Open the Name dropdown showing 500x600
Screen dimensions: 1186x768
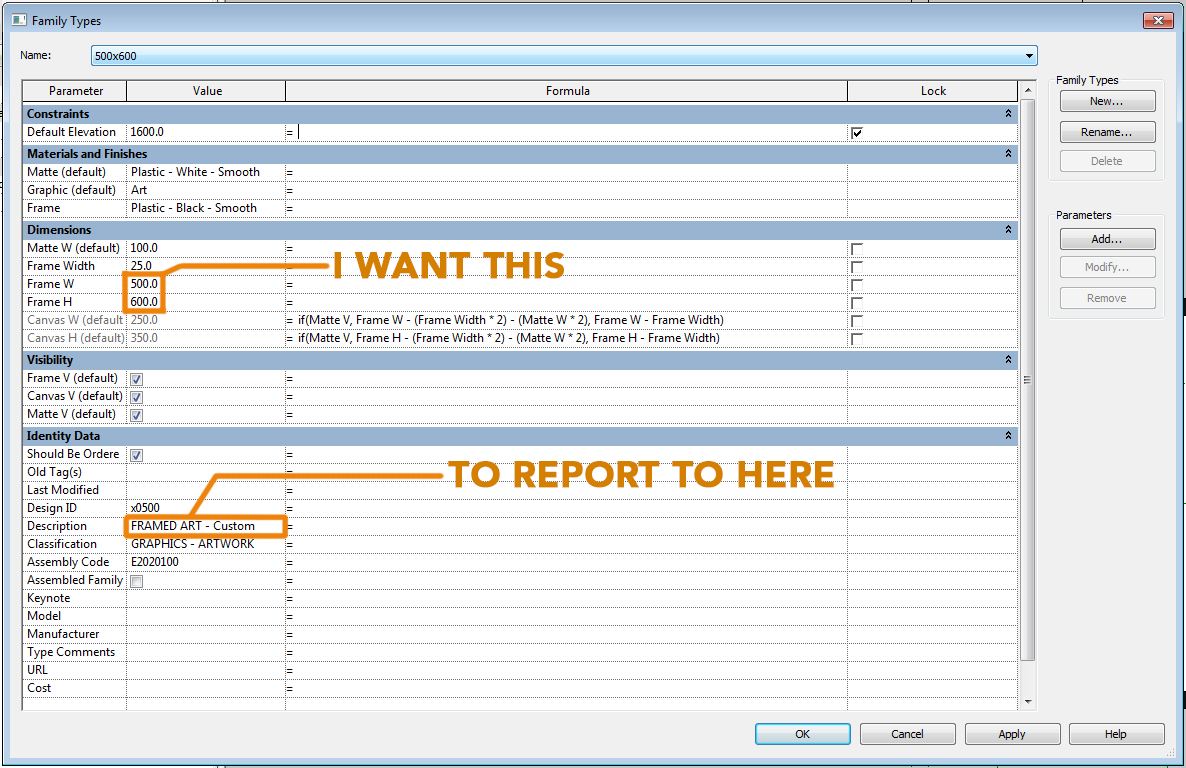(x=1028, y=55)
